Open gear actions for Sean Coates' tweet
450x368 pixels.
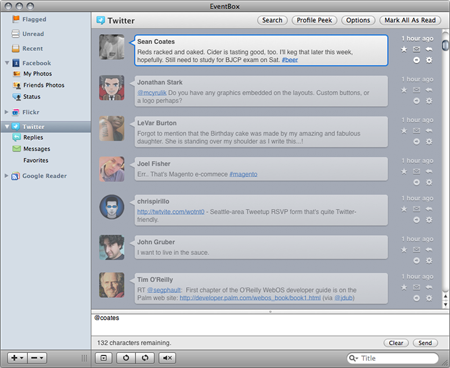pyautogui.click(x=429, y=60)
